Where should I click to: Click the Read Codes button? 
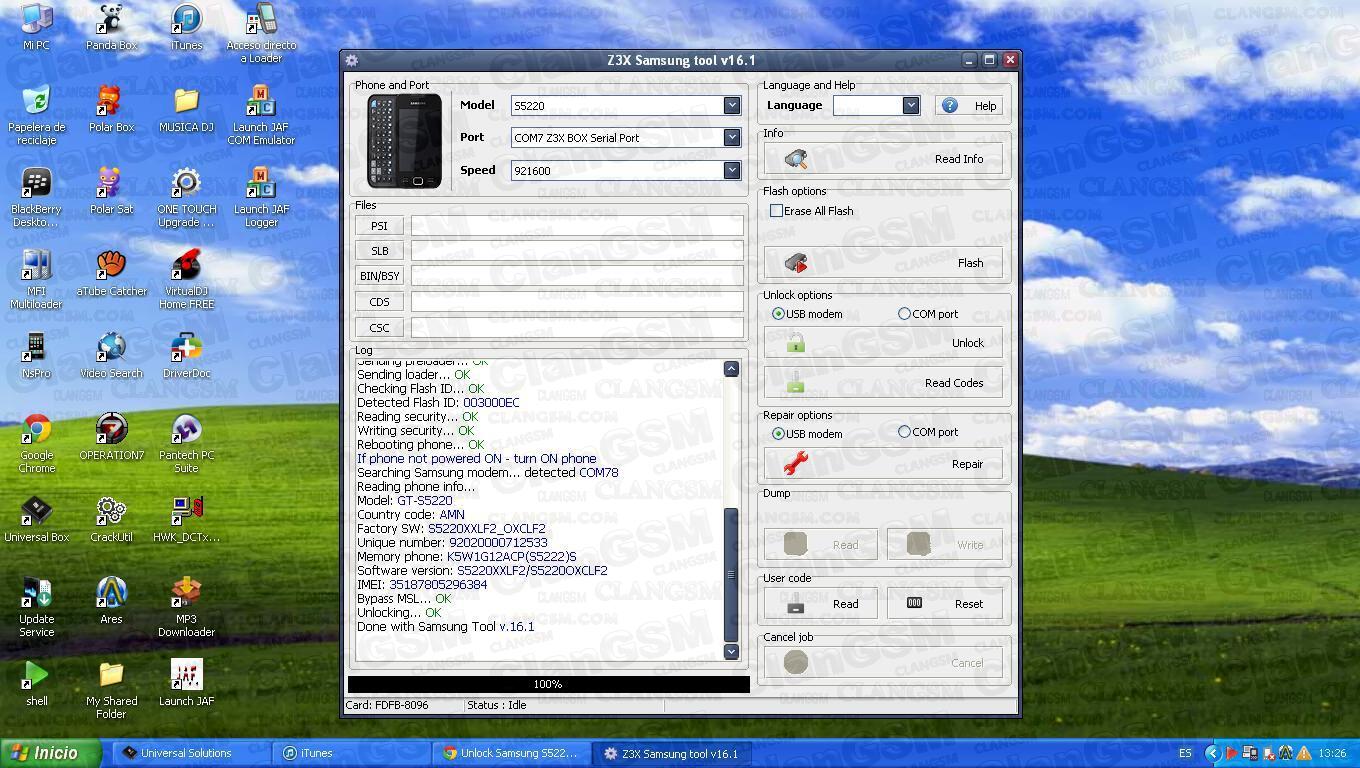point(883,383)
